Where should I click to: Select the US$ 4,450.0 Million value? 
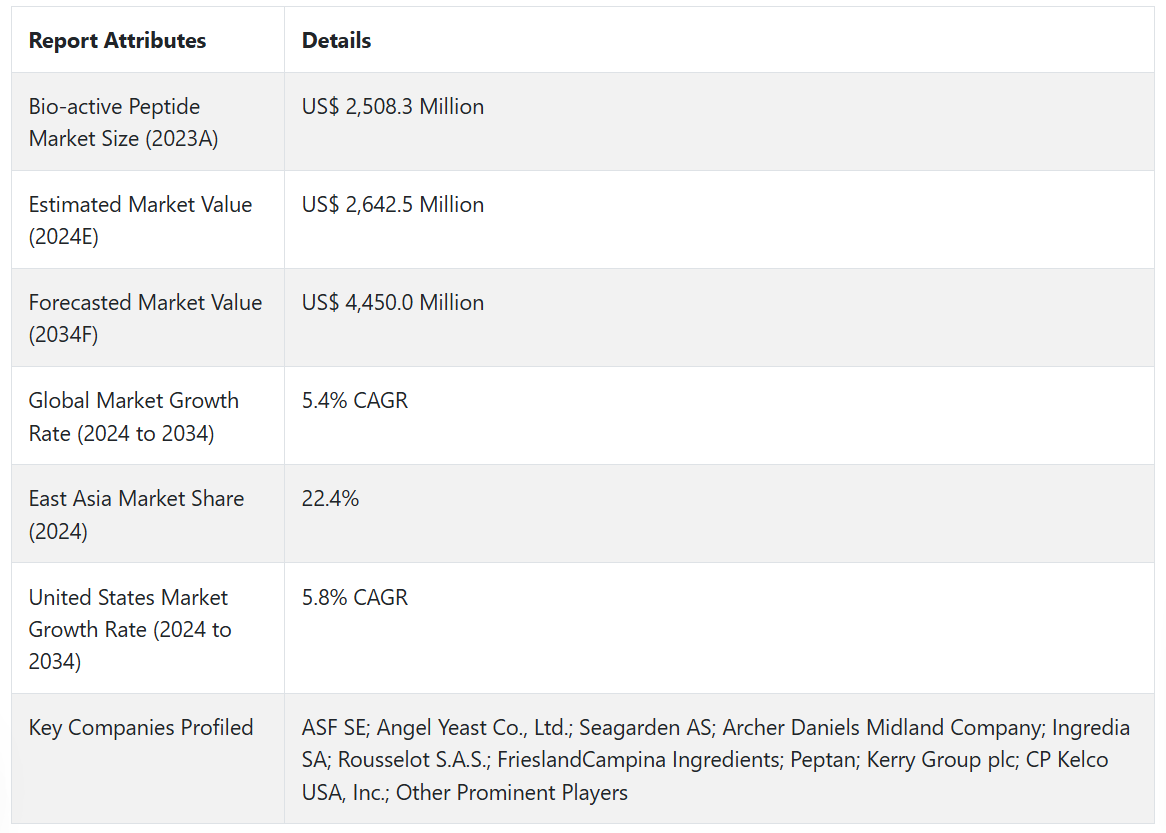coord(393,302)
